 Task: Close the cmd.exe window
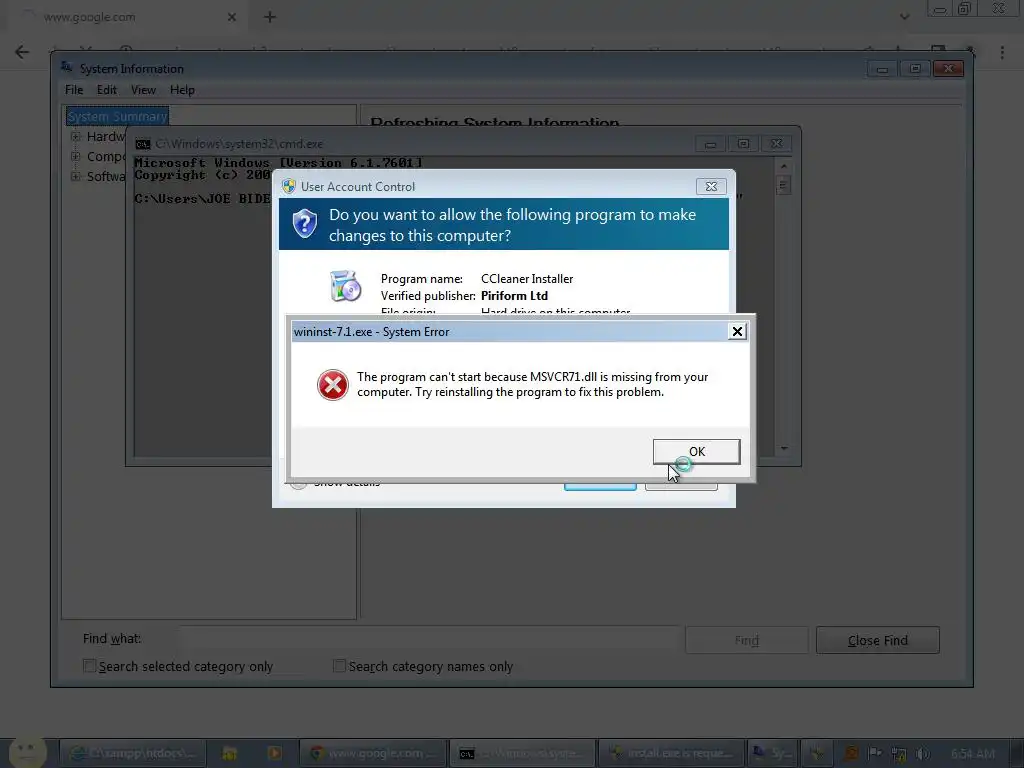(776, 144)
